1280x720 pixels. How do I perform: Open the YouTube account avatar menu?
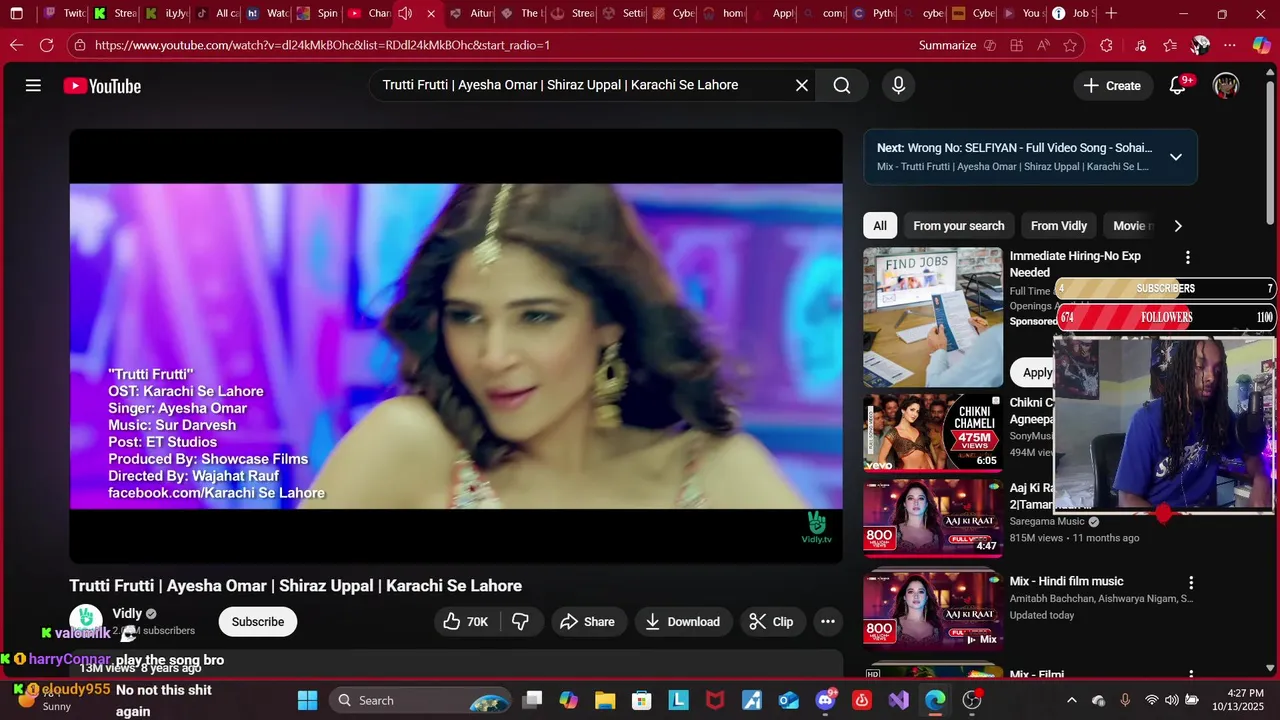tap(1226, 86)
